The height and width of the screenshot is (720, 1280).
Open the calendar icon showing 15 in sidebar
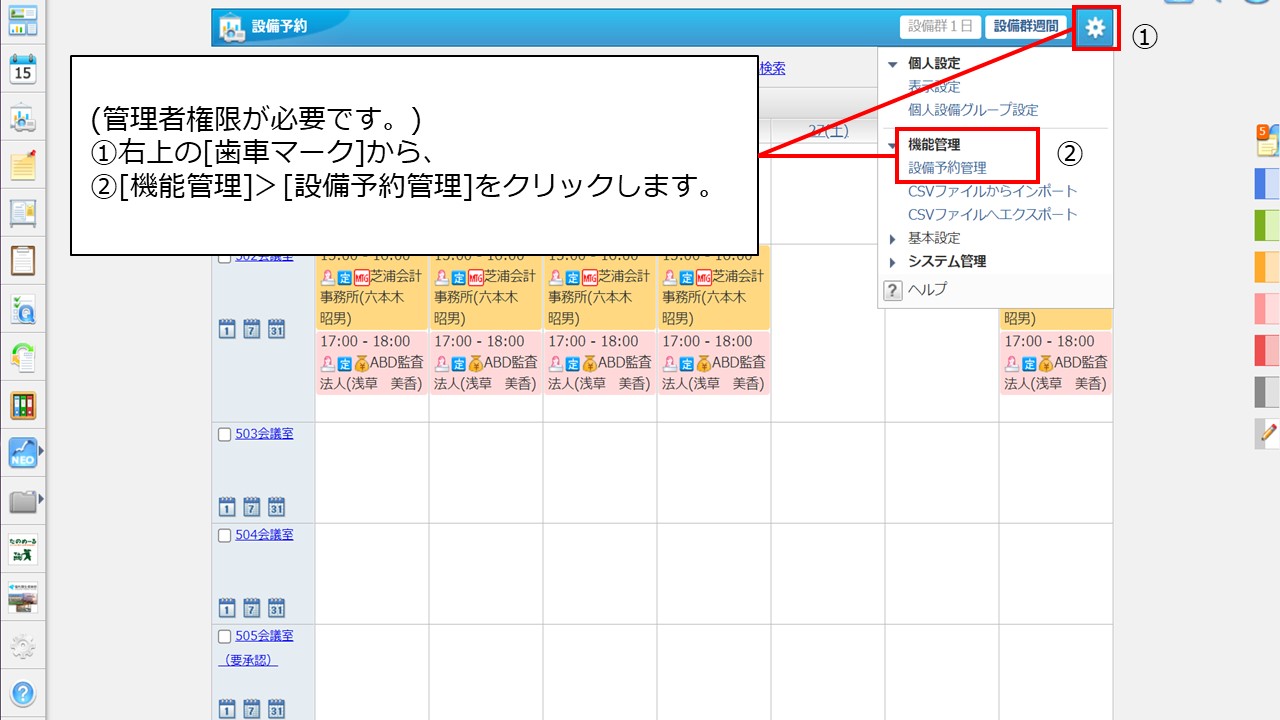coord(23,69)
